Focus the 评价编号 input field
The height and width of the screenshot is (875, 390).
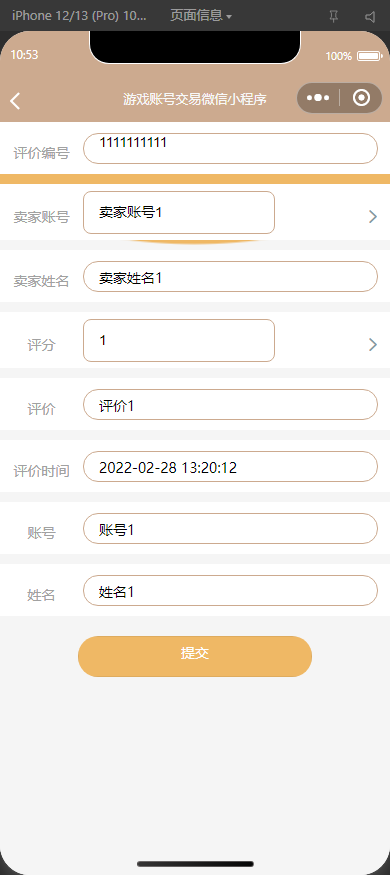pos(230,148)
